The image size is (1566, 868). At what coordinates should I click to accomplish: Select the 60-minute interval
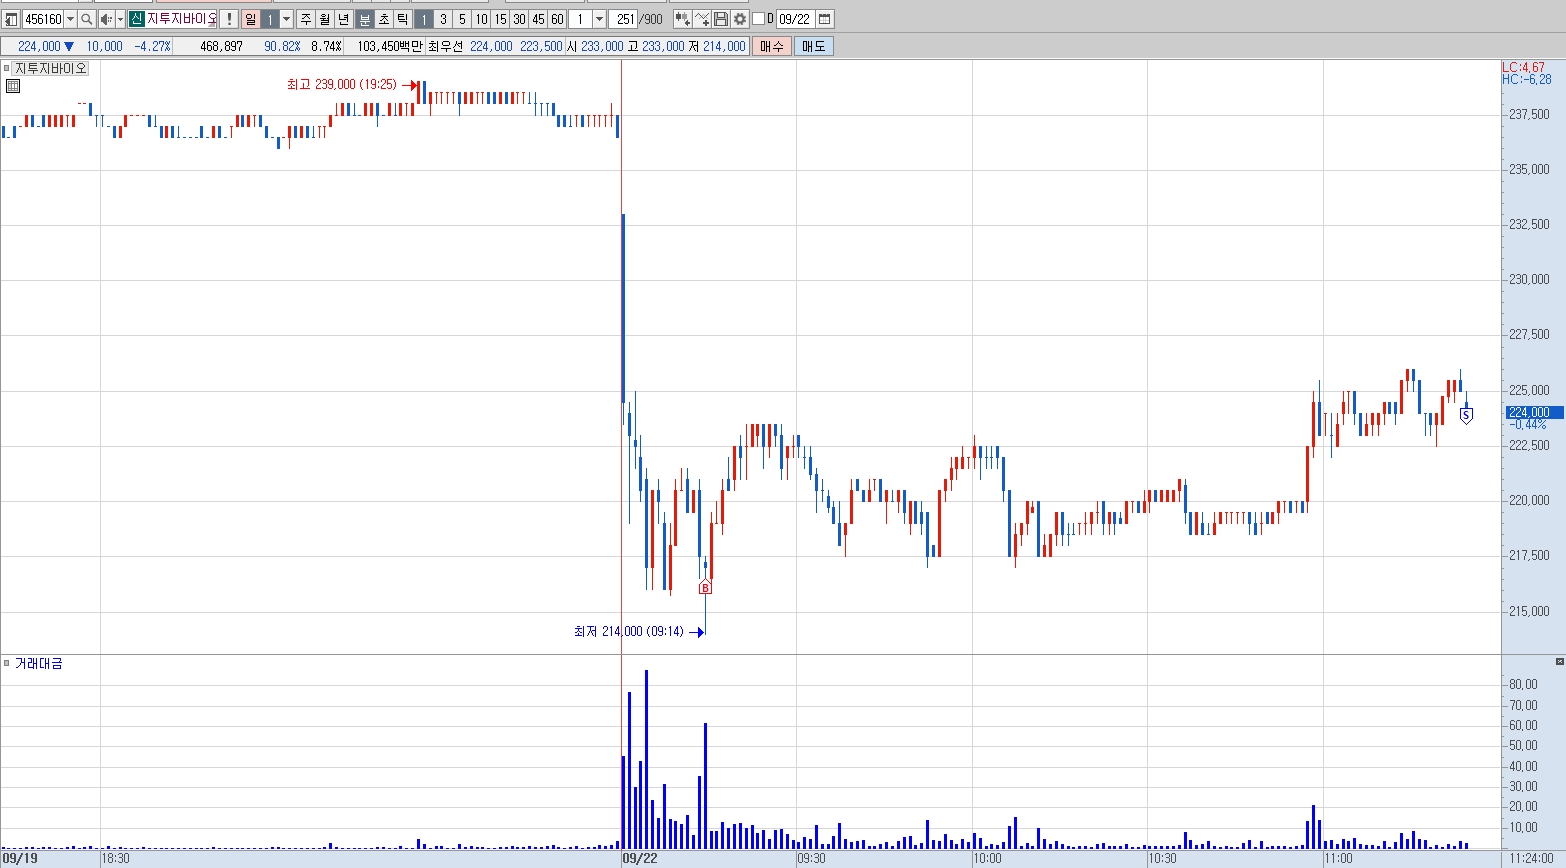[x=557, y=19]
